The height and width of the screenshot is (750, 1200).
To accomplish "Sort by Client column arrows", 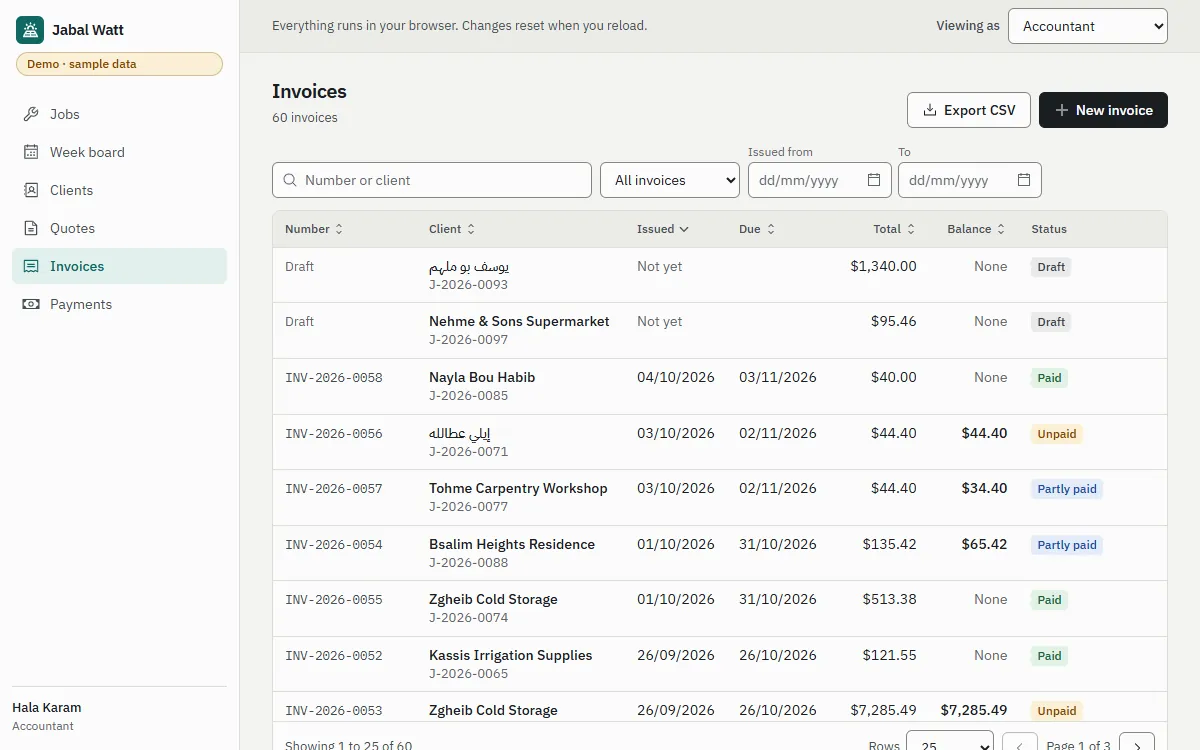I will pyautogui.click(x=471, y=229).
